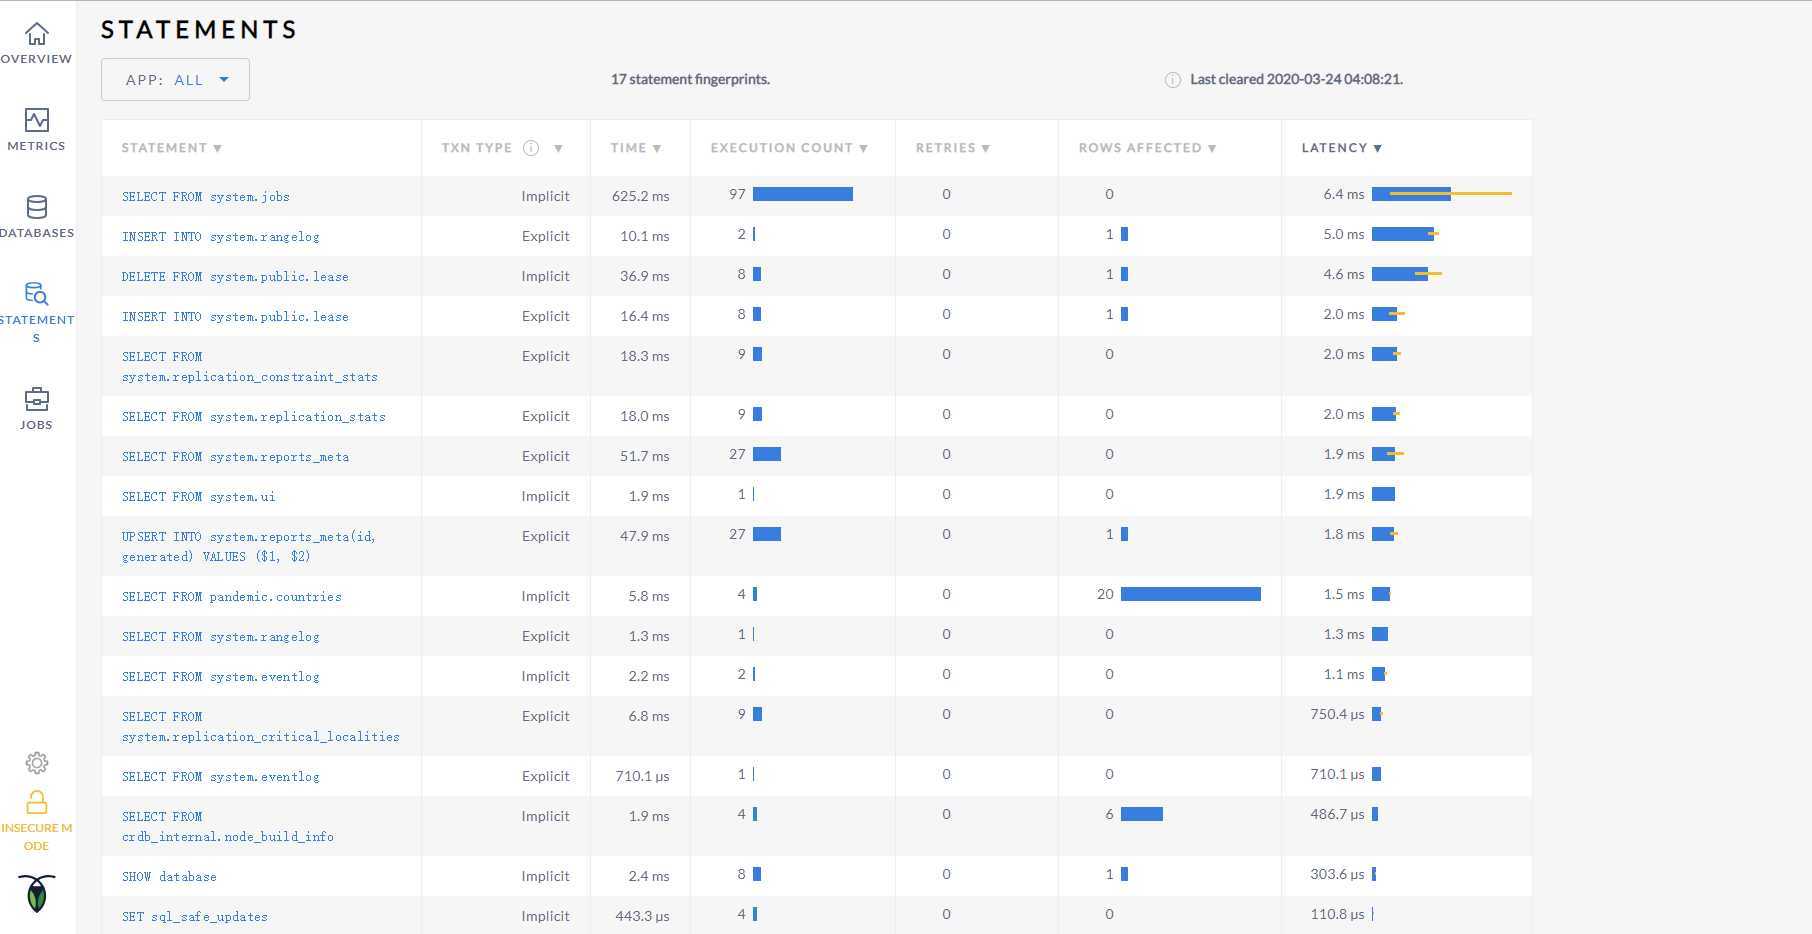Click the 51.7 ms time cell
1812x934 pixels.
point(645,456)
